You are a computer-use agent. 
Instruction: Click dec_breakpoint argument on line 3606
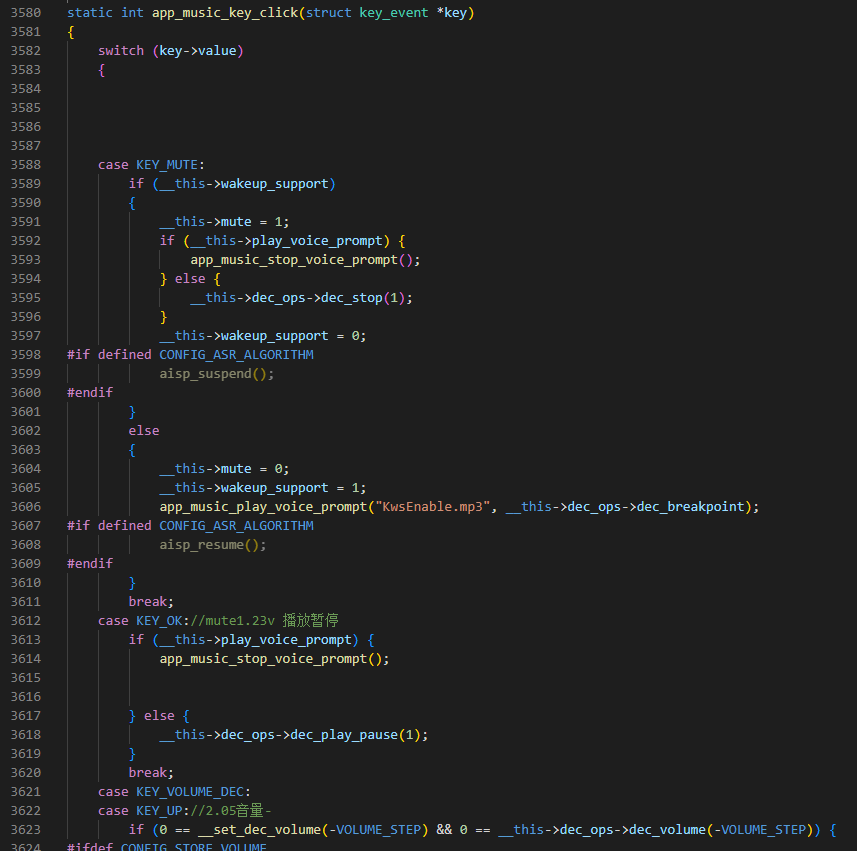(x=691, y=507)
